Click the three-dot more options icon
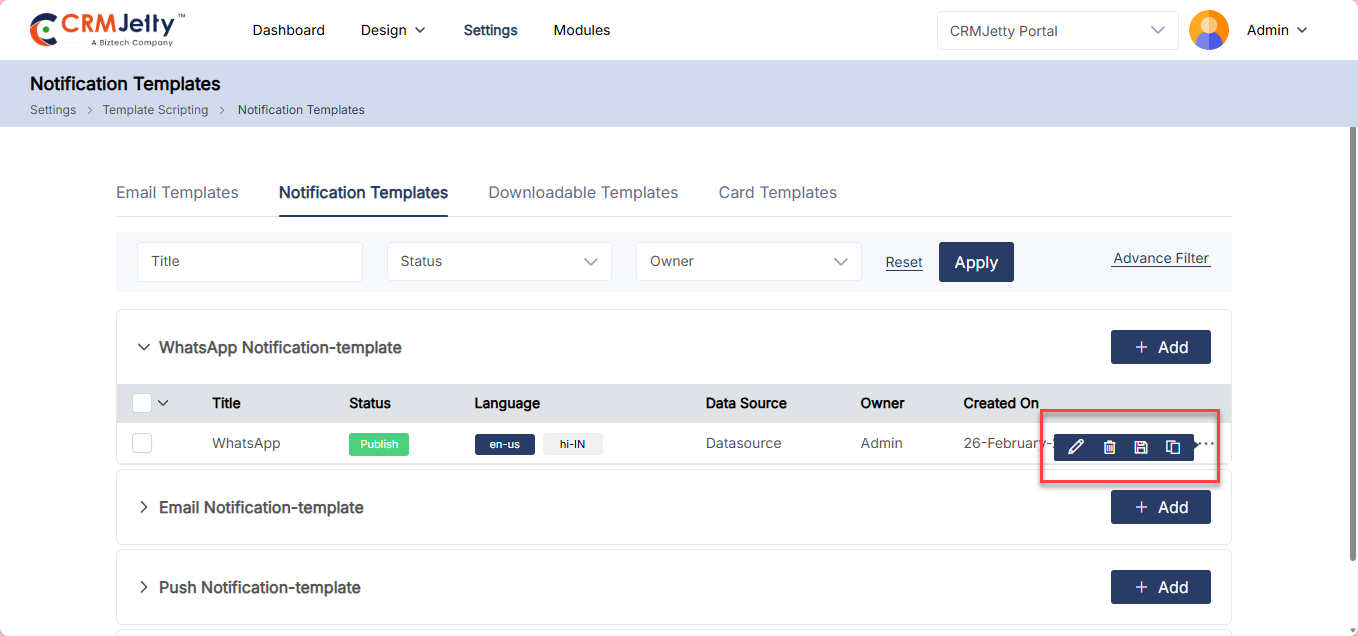The image size is (1358, 636). click(x=1206, y=443)
